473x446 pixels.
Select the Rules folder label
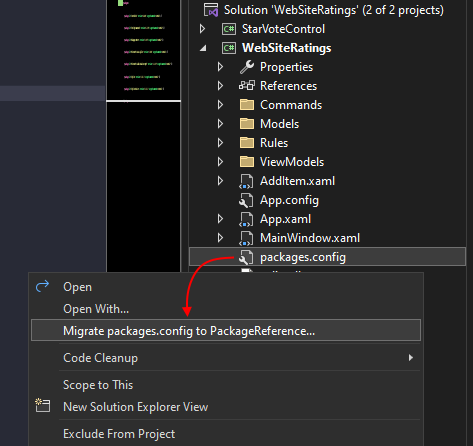click(274, 143)
